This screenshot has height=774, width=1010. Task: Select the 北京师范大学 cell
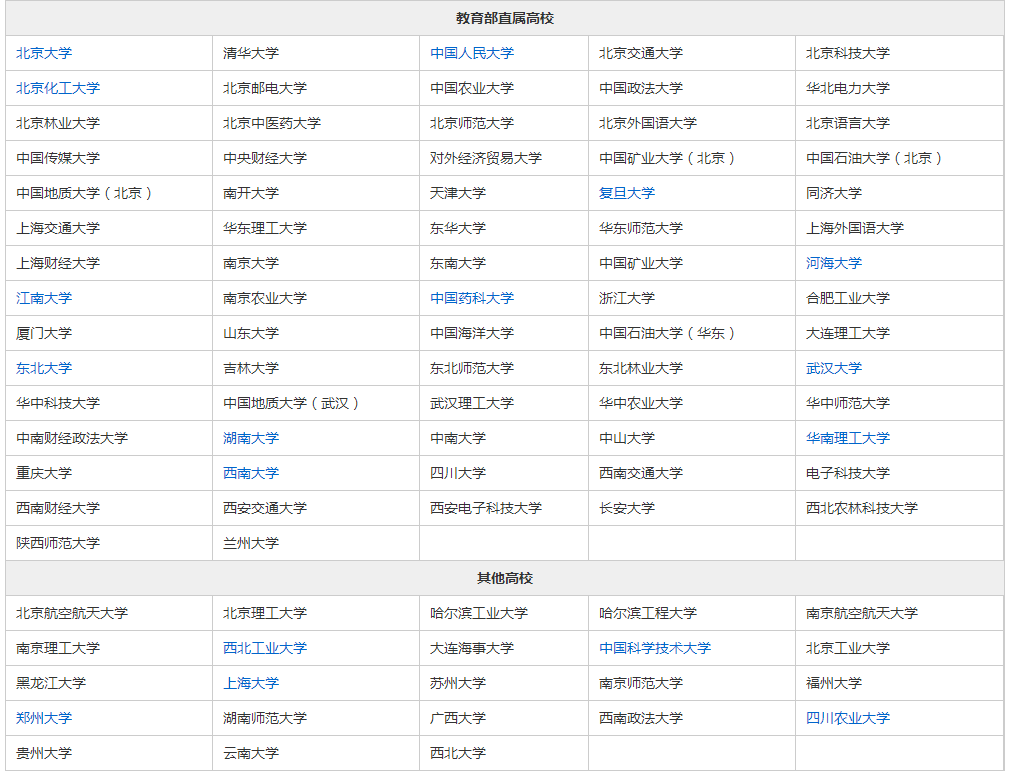tap(504, 123)
